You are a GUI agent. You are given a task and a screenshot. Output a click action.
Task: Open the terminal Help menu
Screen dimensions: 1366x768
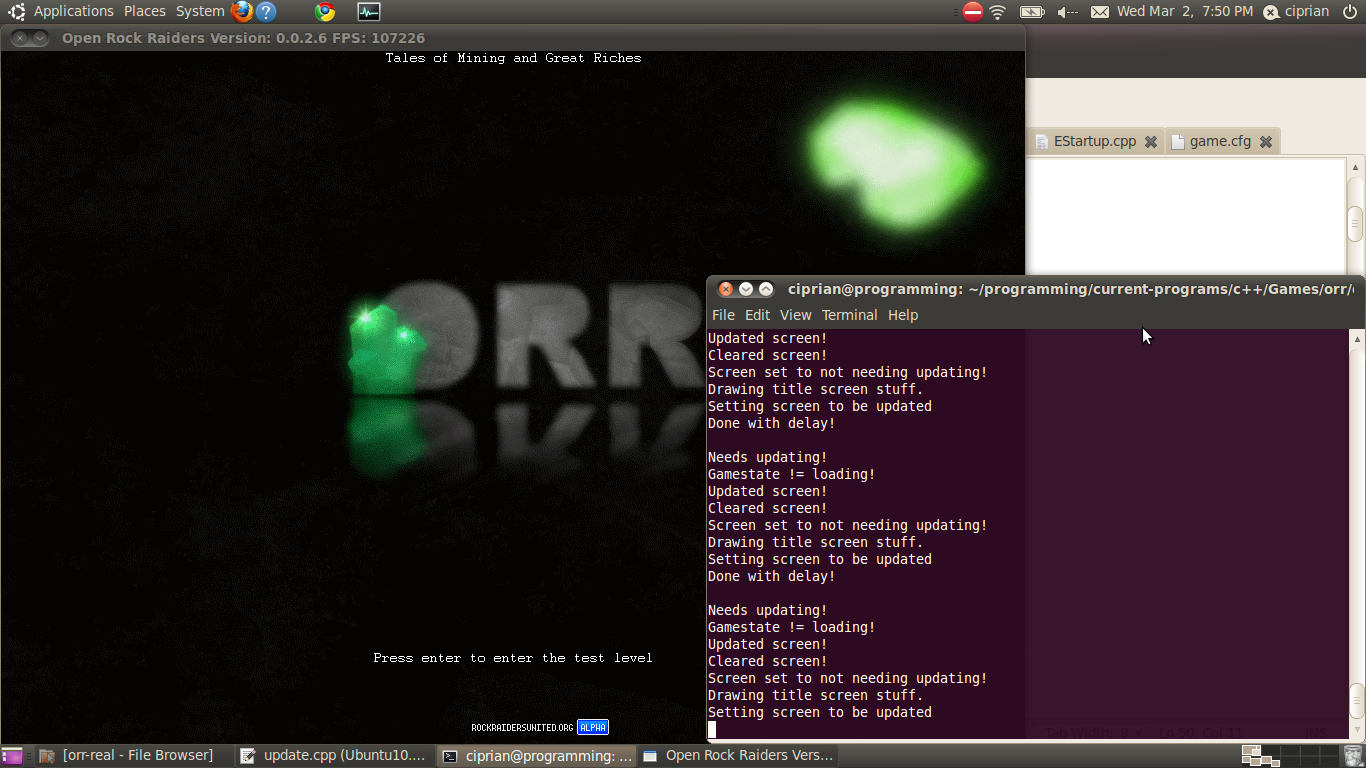click(x=903, y=315)
